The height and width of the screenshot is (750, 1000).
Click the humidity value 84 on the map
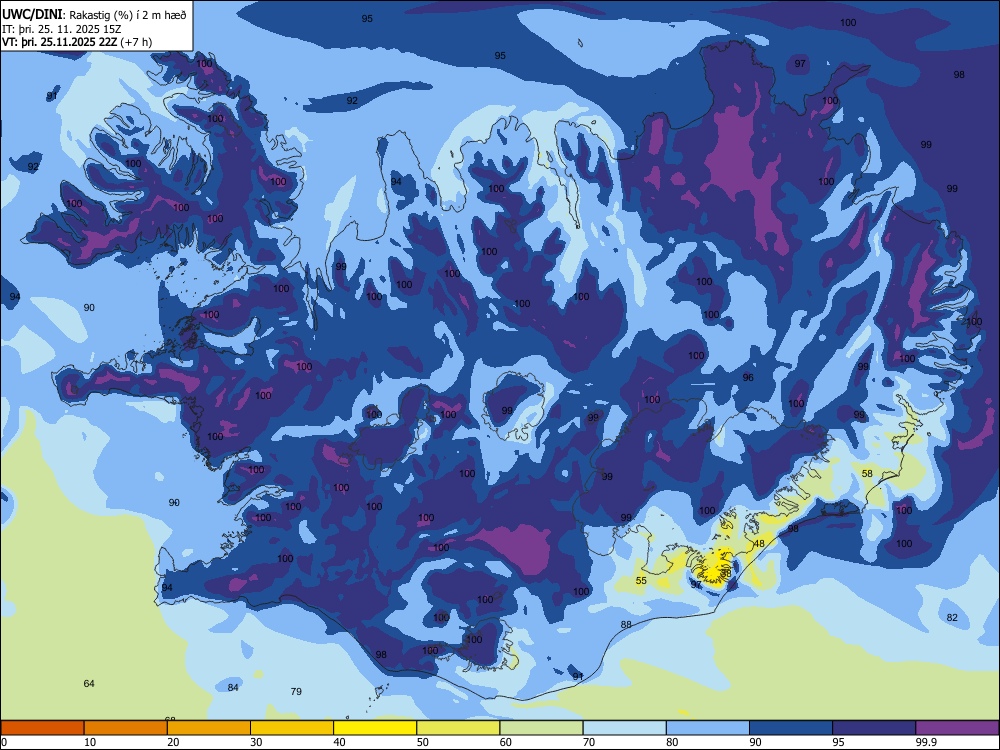(233, 688)
